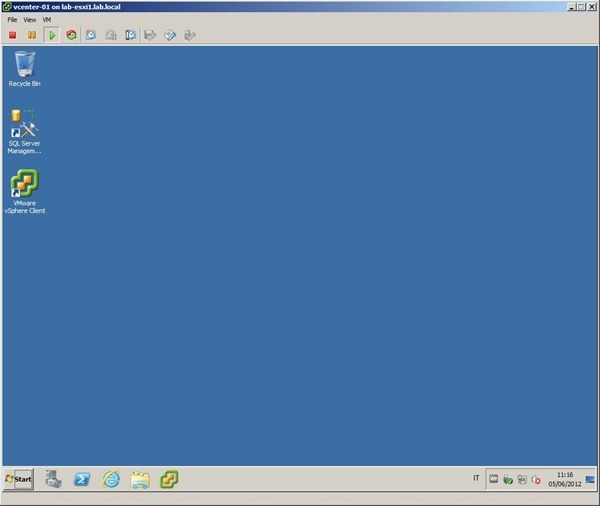
Task: Click the connect CD/DVD device icon
Action: tap(170, 35)
